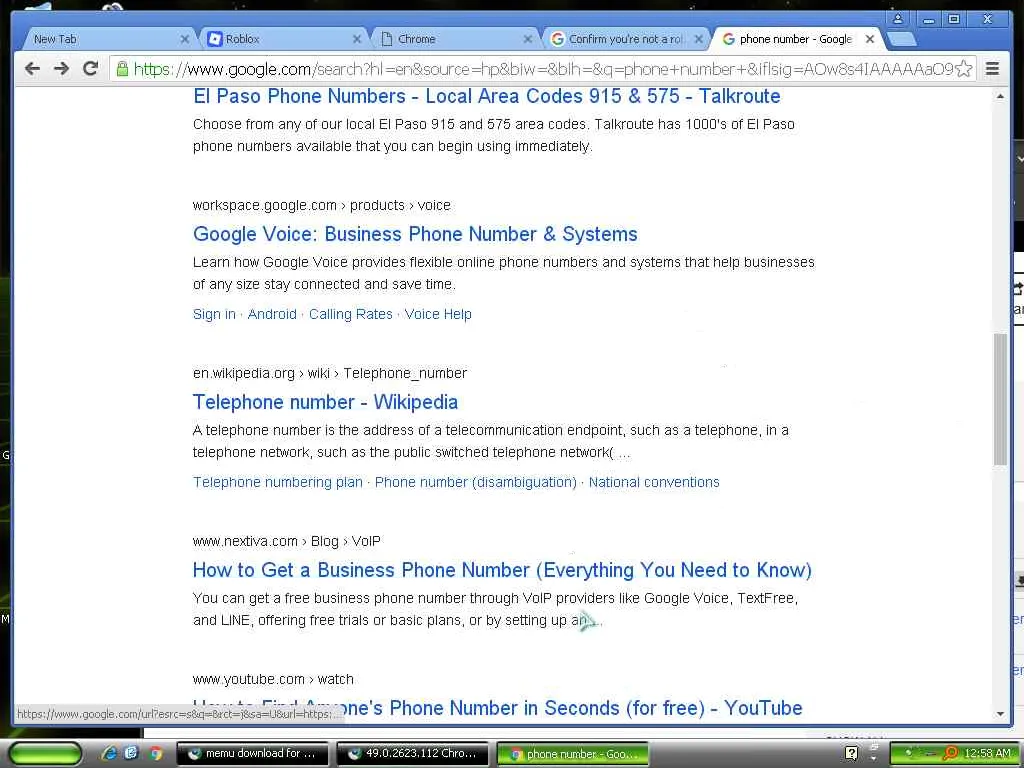Image resolution: width=1024 pixels, height=768 pixels.
Task: Close the Confirm you're not a robot tab
Action: [699, 39]
